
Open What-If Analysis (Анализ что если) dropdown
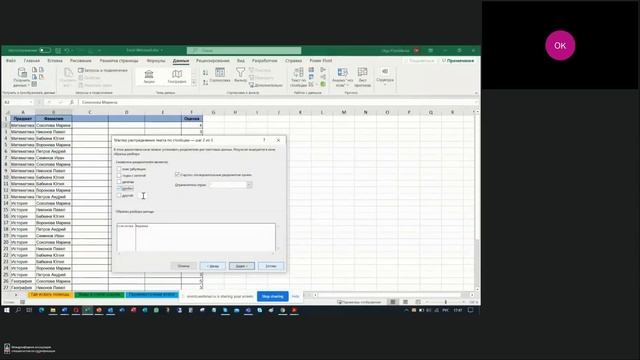point(342,77)
